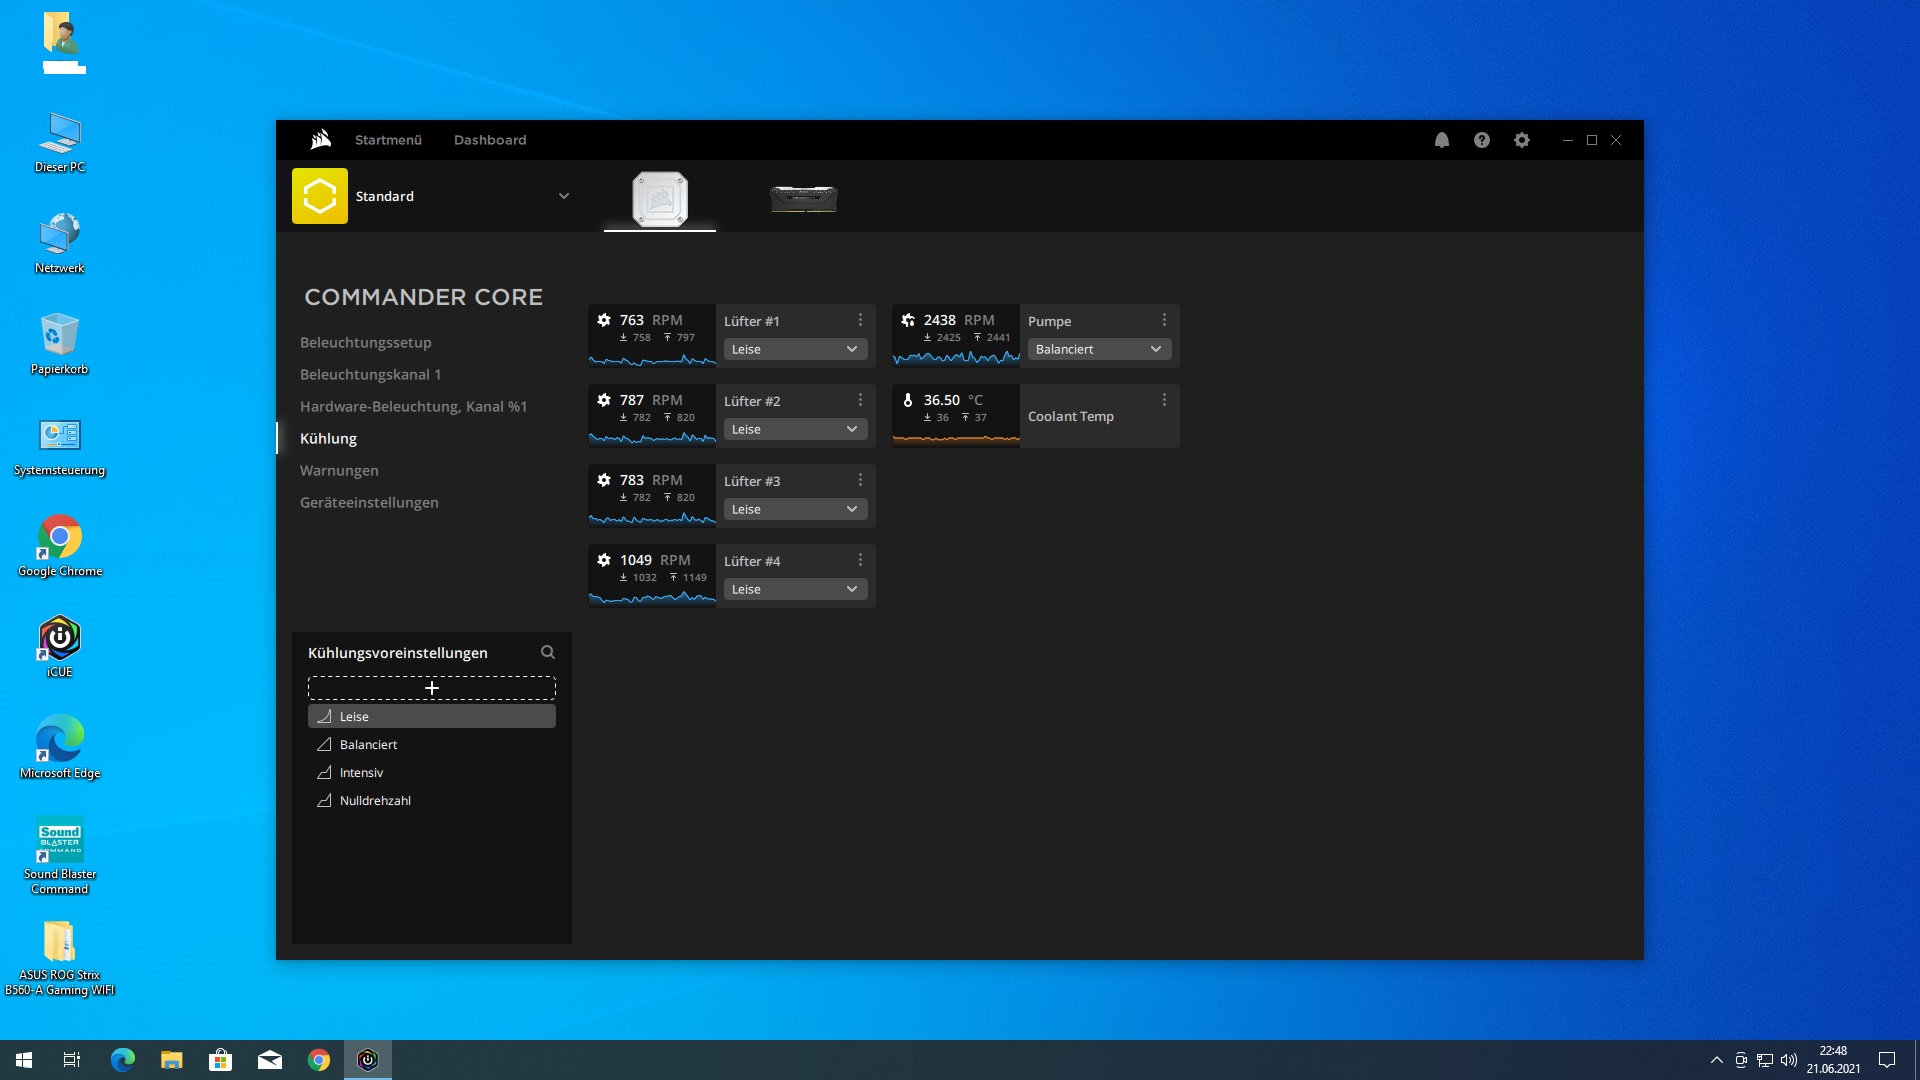Screen dimensions: 1920x1080
Task: Open the three-dot menu for Pumpe
Action: [1164, 320]
